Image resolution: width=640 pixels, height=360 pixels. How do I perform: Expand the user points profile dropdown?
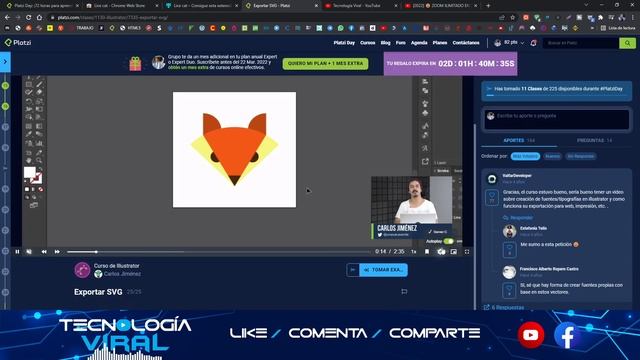coord(509,43)
